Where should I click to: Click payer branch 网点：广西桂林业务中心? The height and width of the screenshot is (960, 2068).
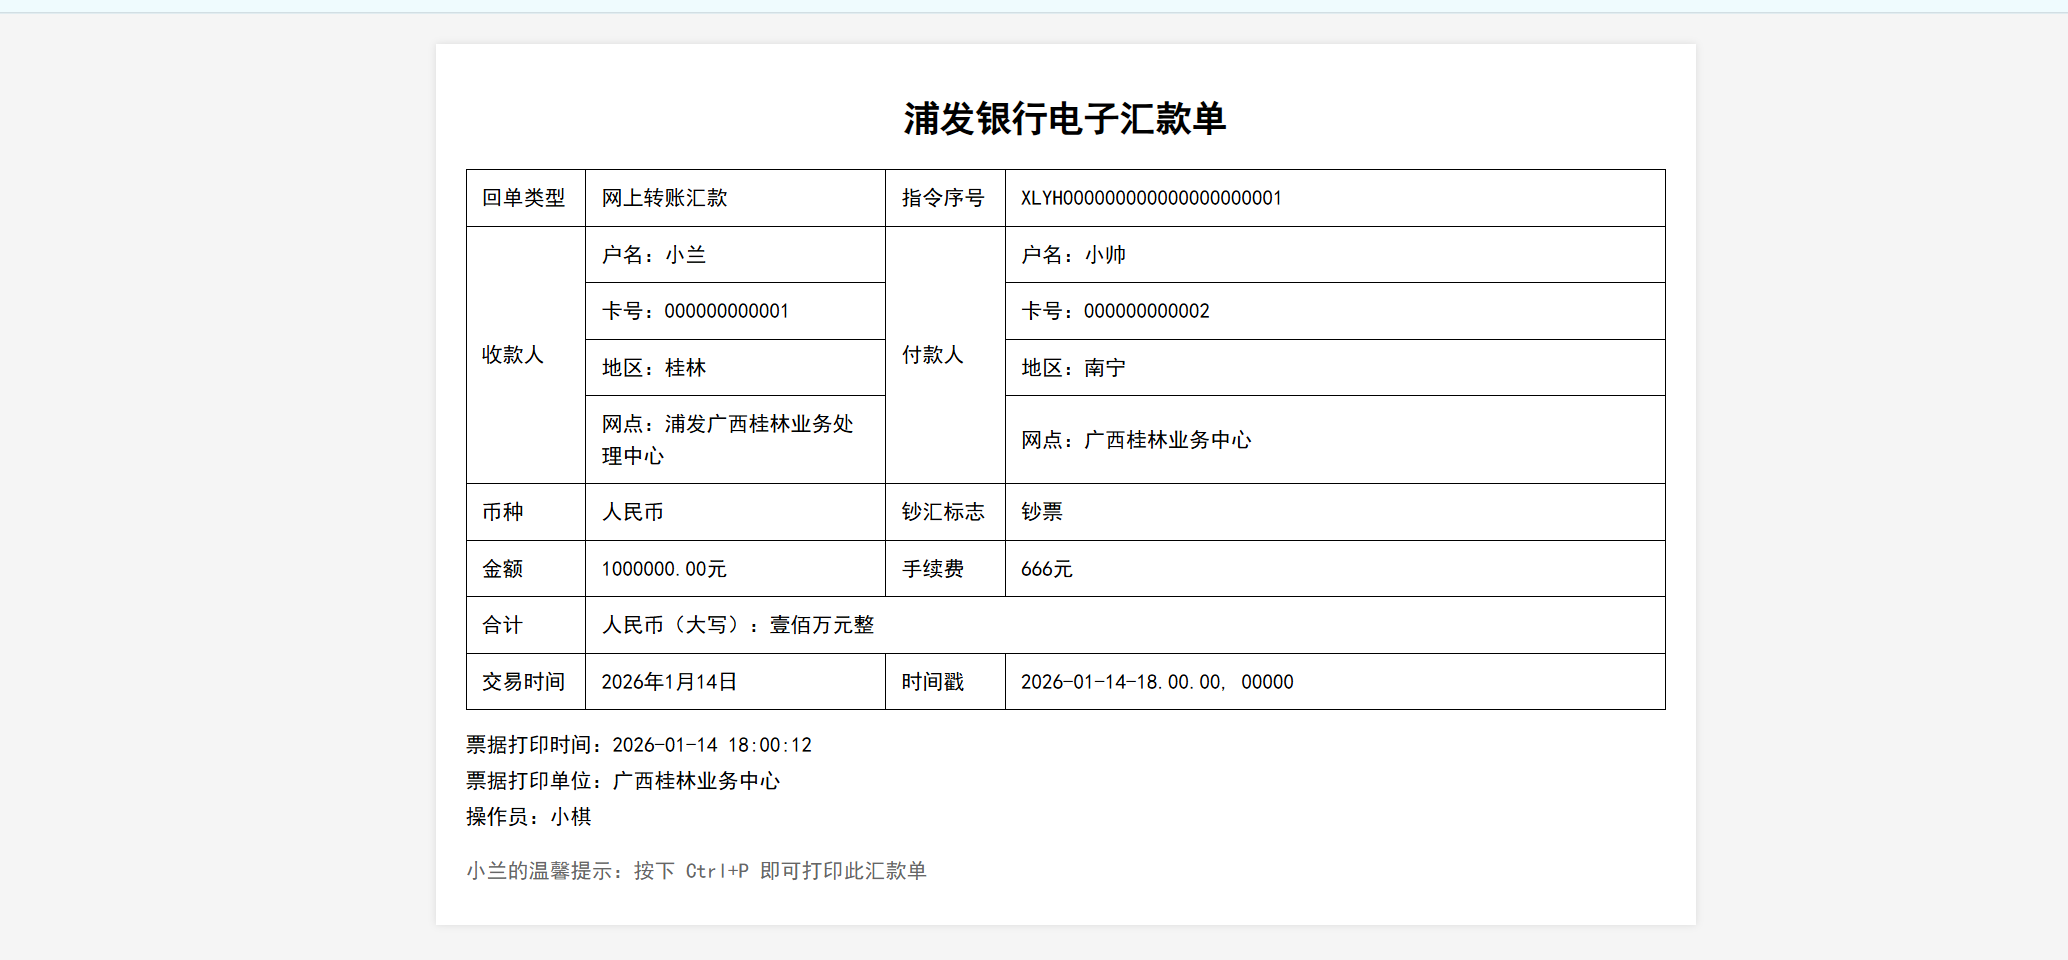[1336, 440]
